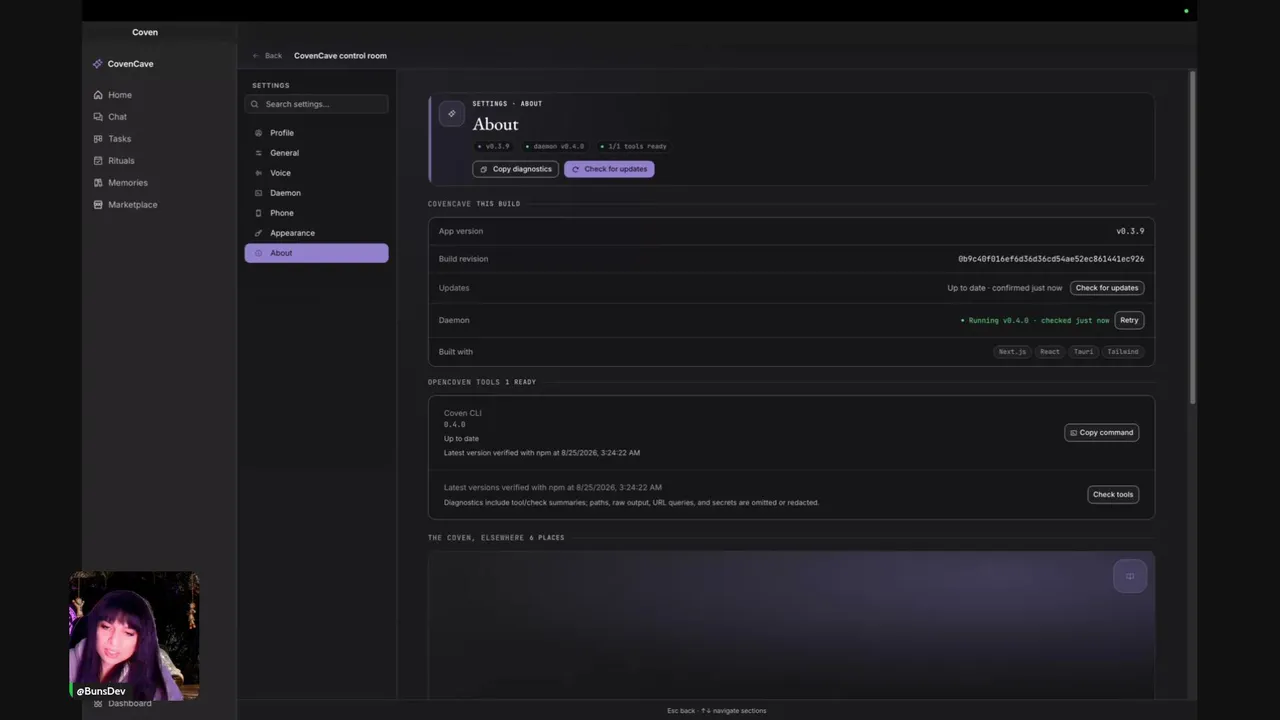
Task: Click the Marketplace storefront icon
Action: (98, 205)
